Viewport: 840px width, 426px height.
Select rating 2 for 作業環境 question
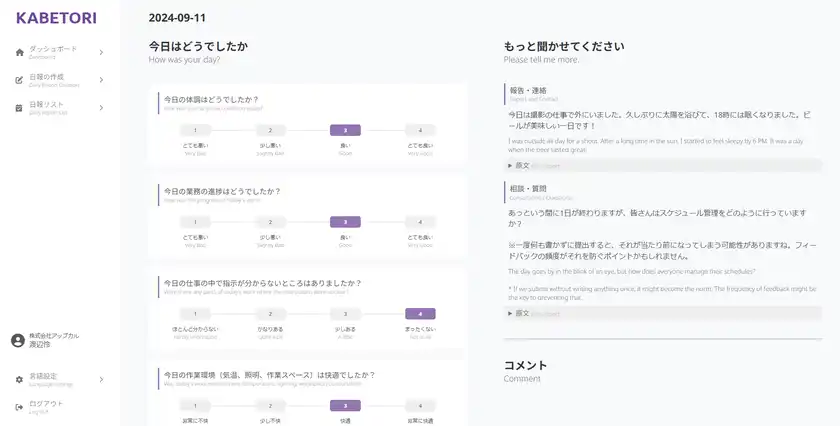coord(271,406)
